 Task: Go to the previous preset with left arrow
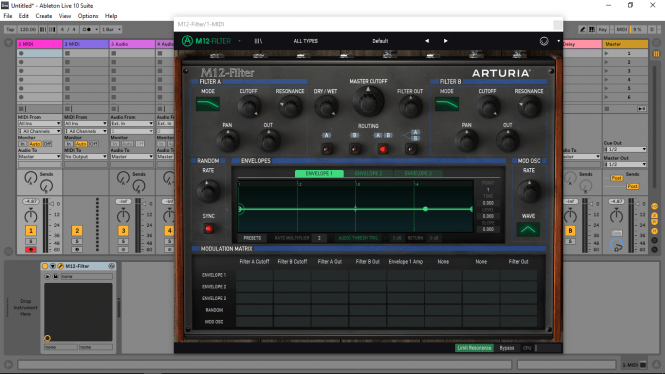427,41
